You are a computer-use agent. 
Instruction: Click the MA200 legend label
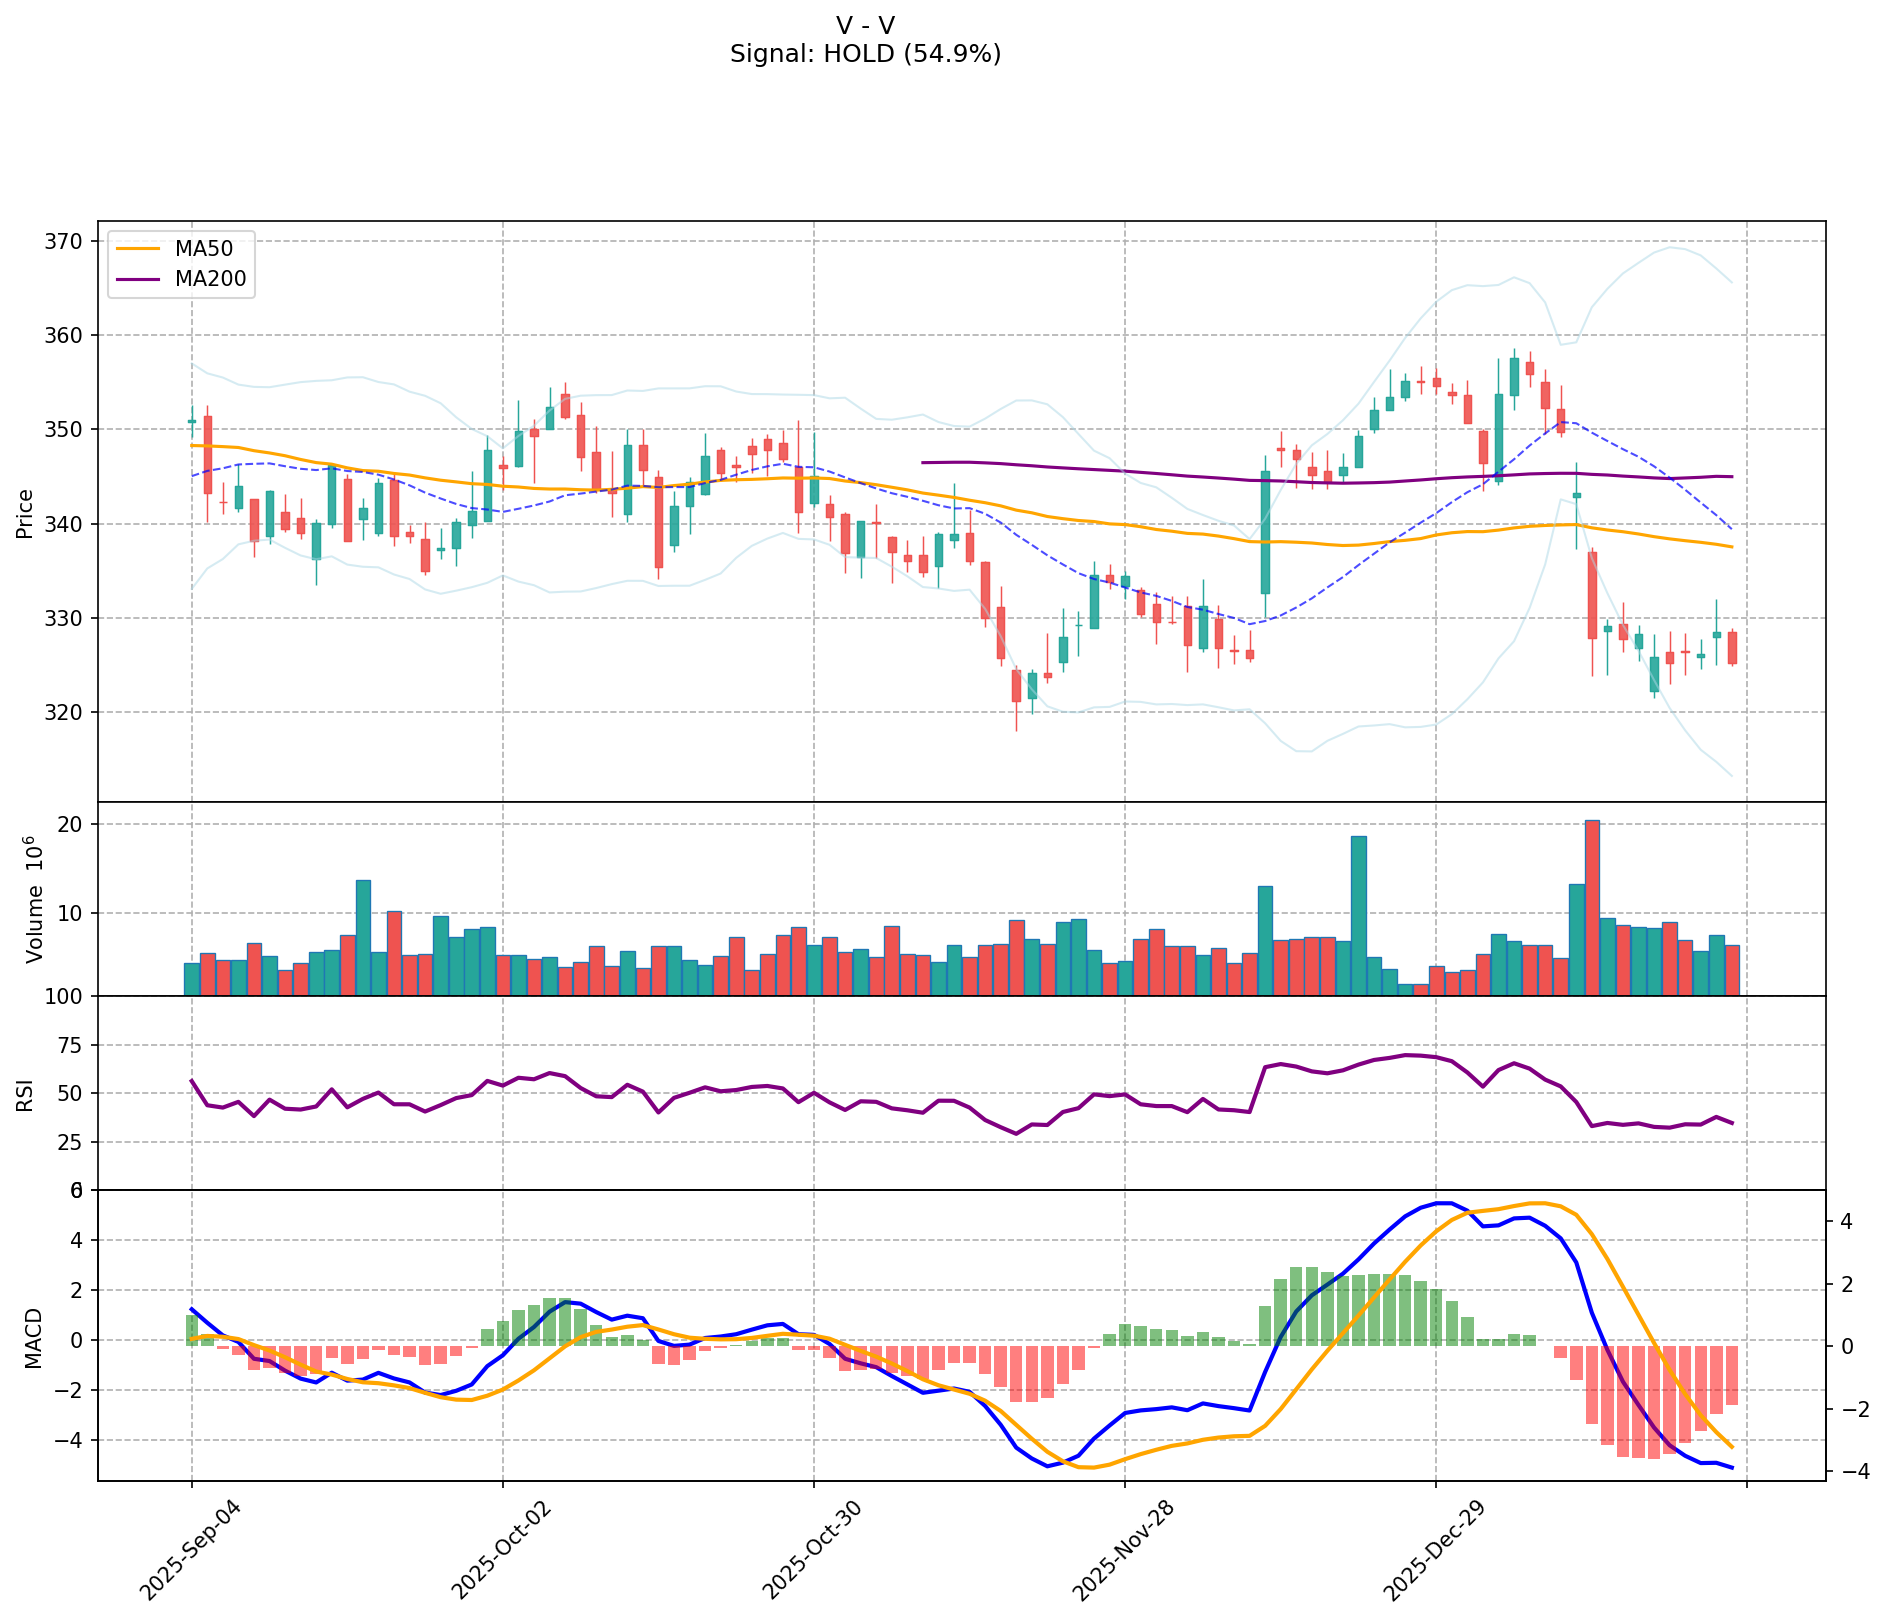(210, 279)
